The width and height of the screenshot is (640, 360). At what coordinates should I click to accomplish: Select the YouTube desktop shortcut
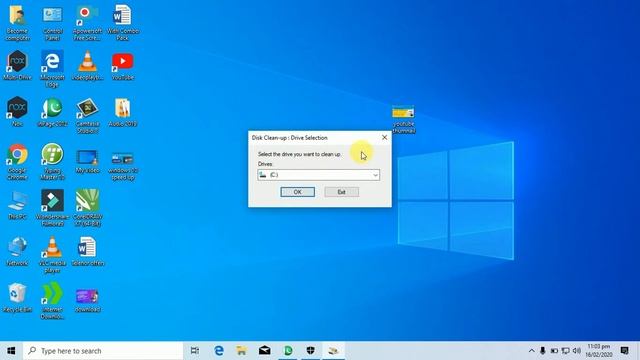(x=122, y=65)
